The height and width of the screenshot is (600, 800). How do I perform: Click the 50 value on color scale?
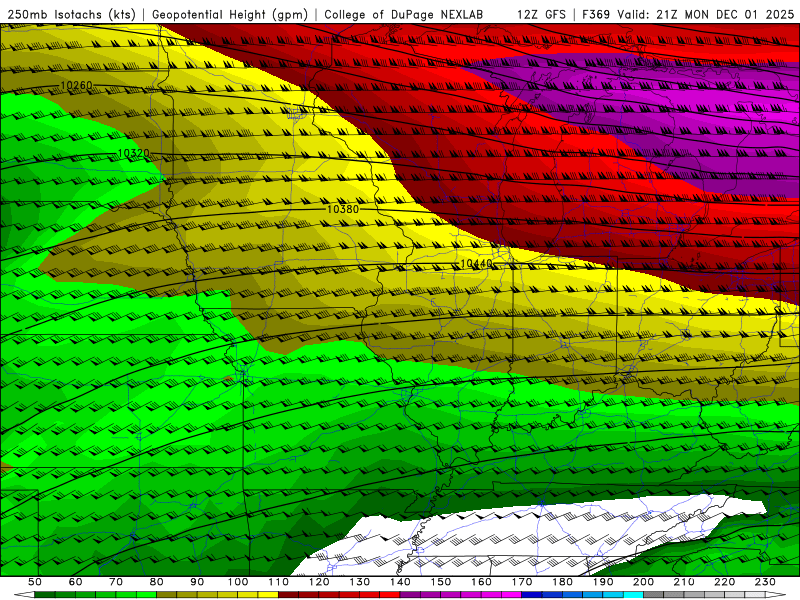point(35,582)
